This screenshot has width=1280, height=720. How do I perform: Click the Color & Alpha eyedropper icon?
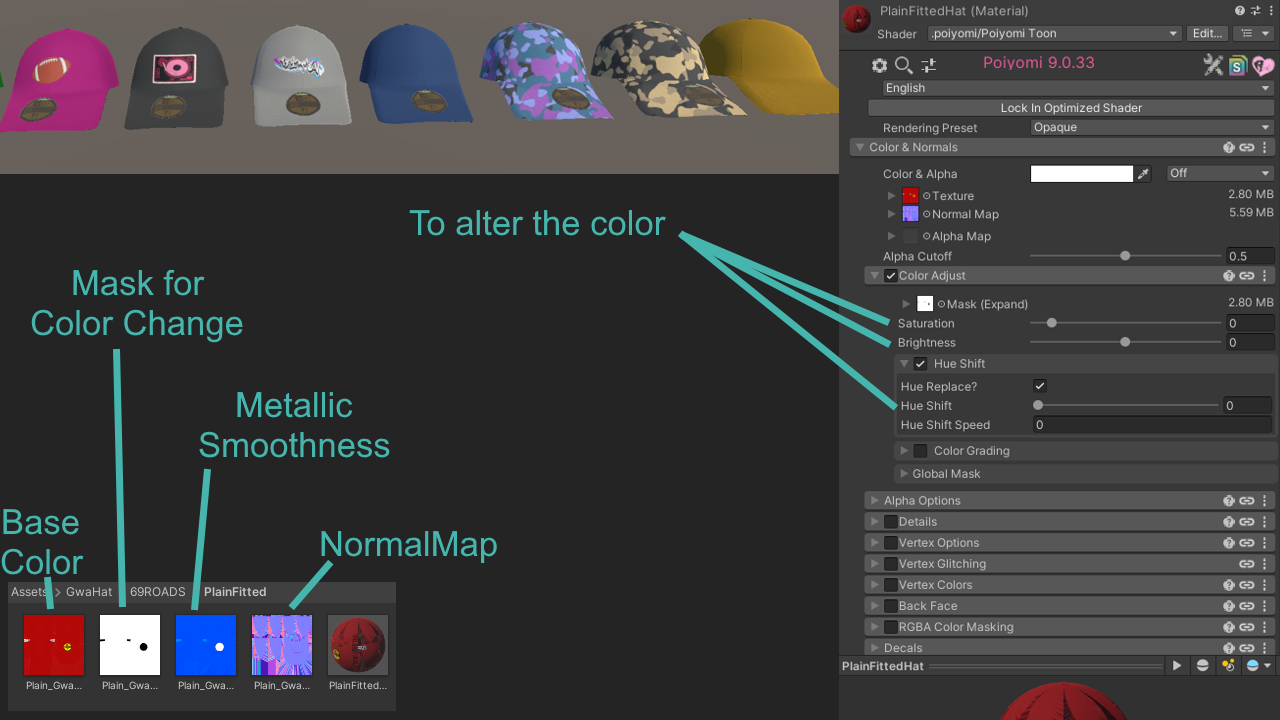coord(1144,174)
